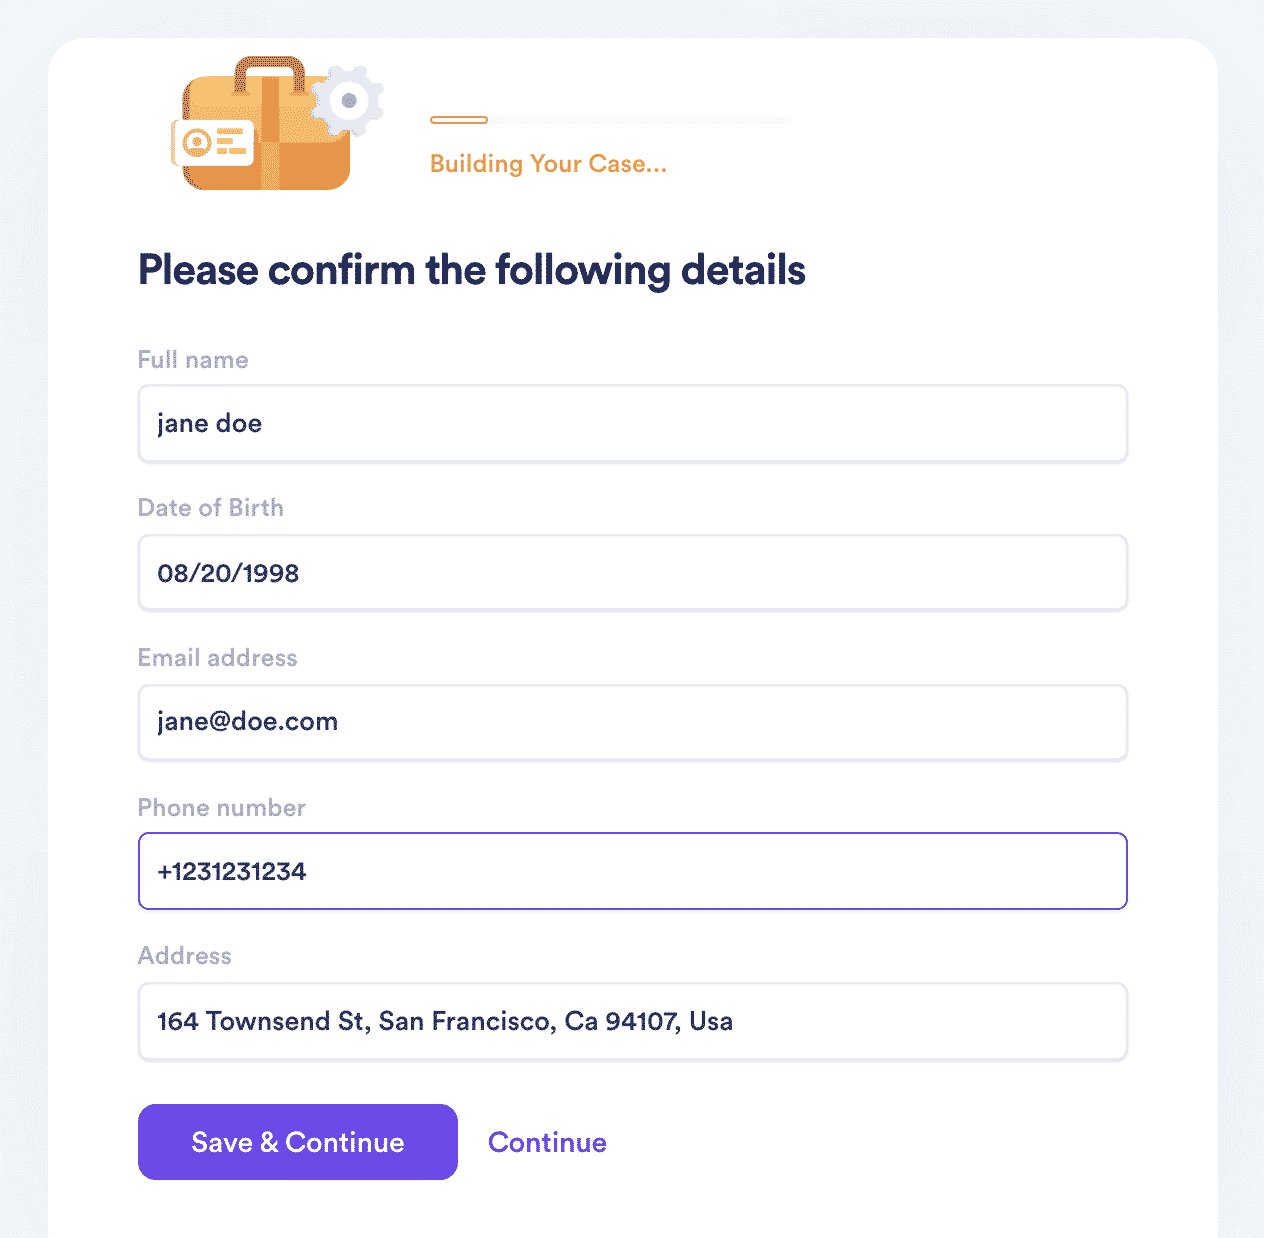Select the Email address input field

point(633,722)
